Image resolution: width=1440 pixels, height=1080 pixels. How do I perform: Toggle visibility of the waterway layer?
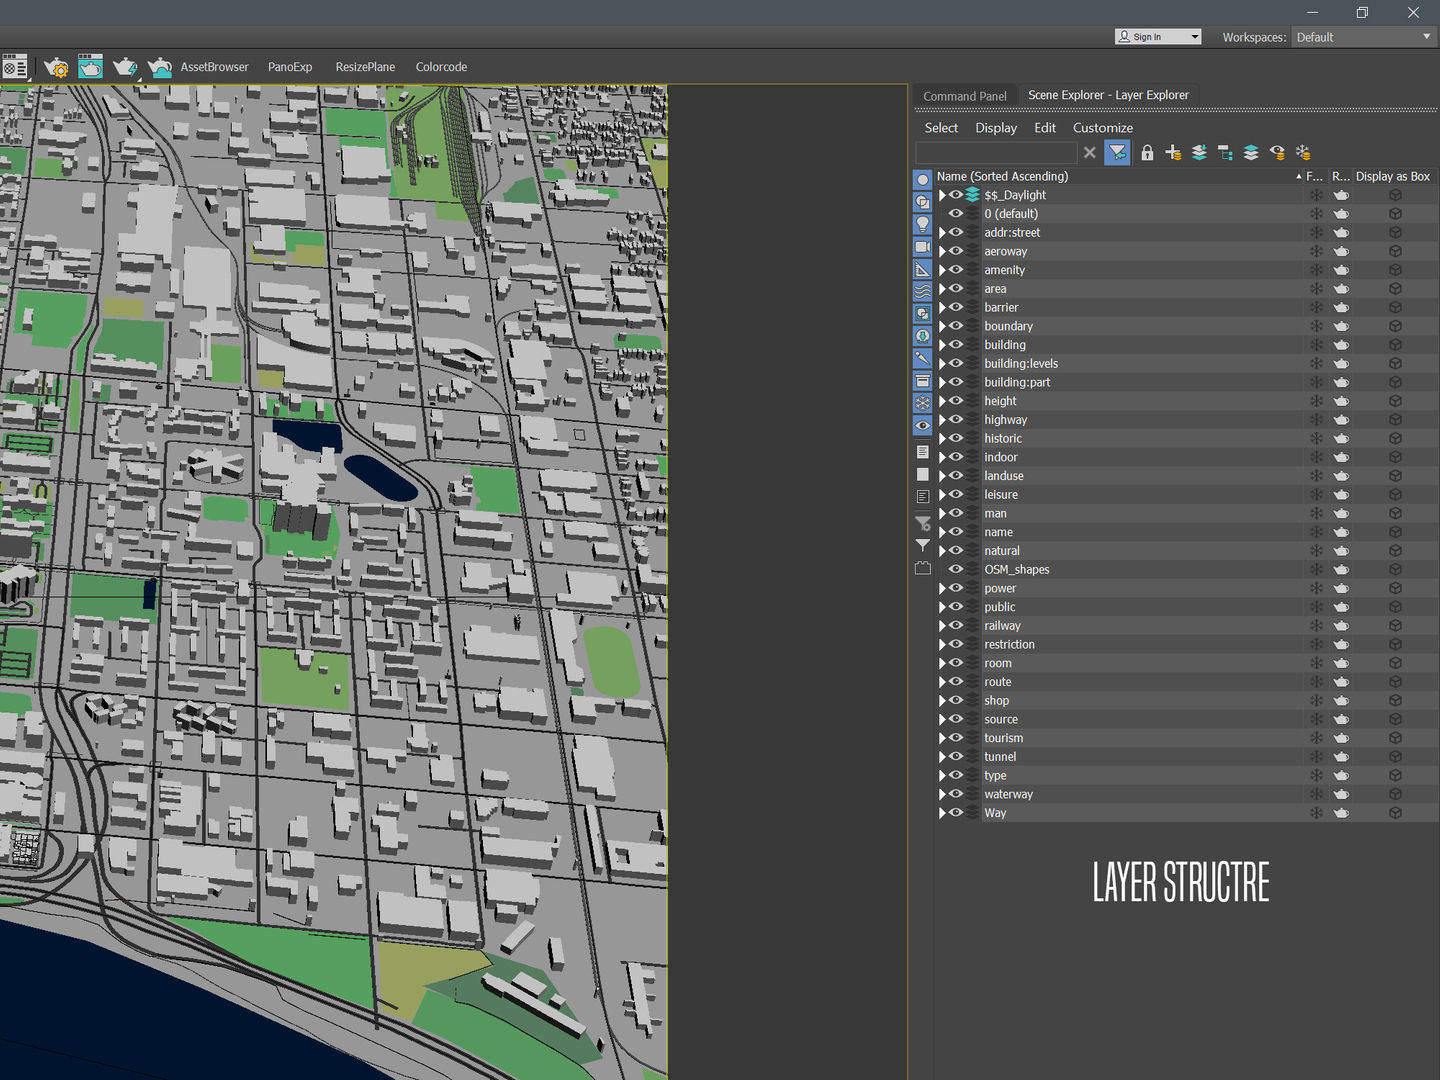(956, 794)
